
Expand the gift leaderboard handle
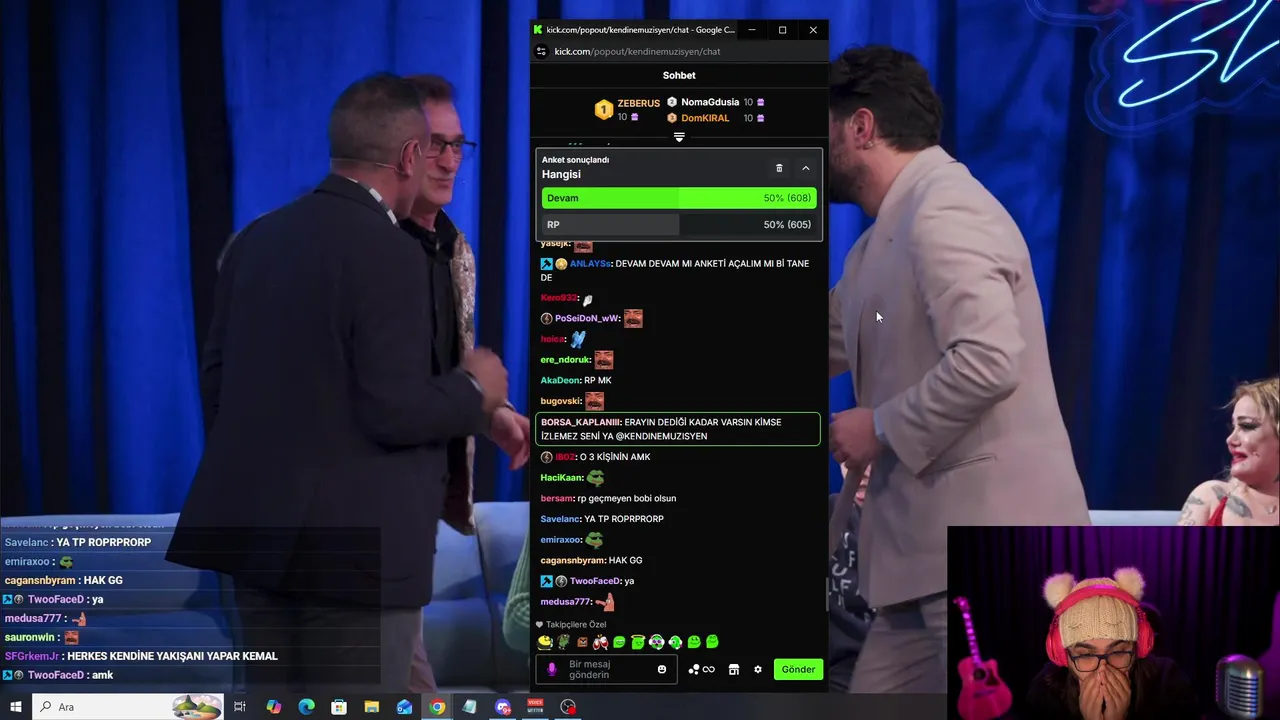(x=679, y=137)
